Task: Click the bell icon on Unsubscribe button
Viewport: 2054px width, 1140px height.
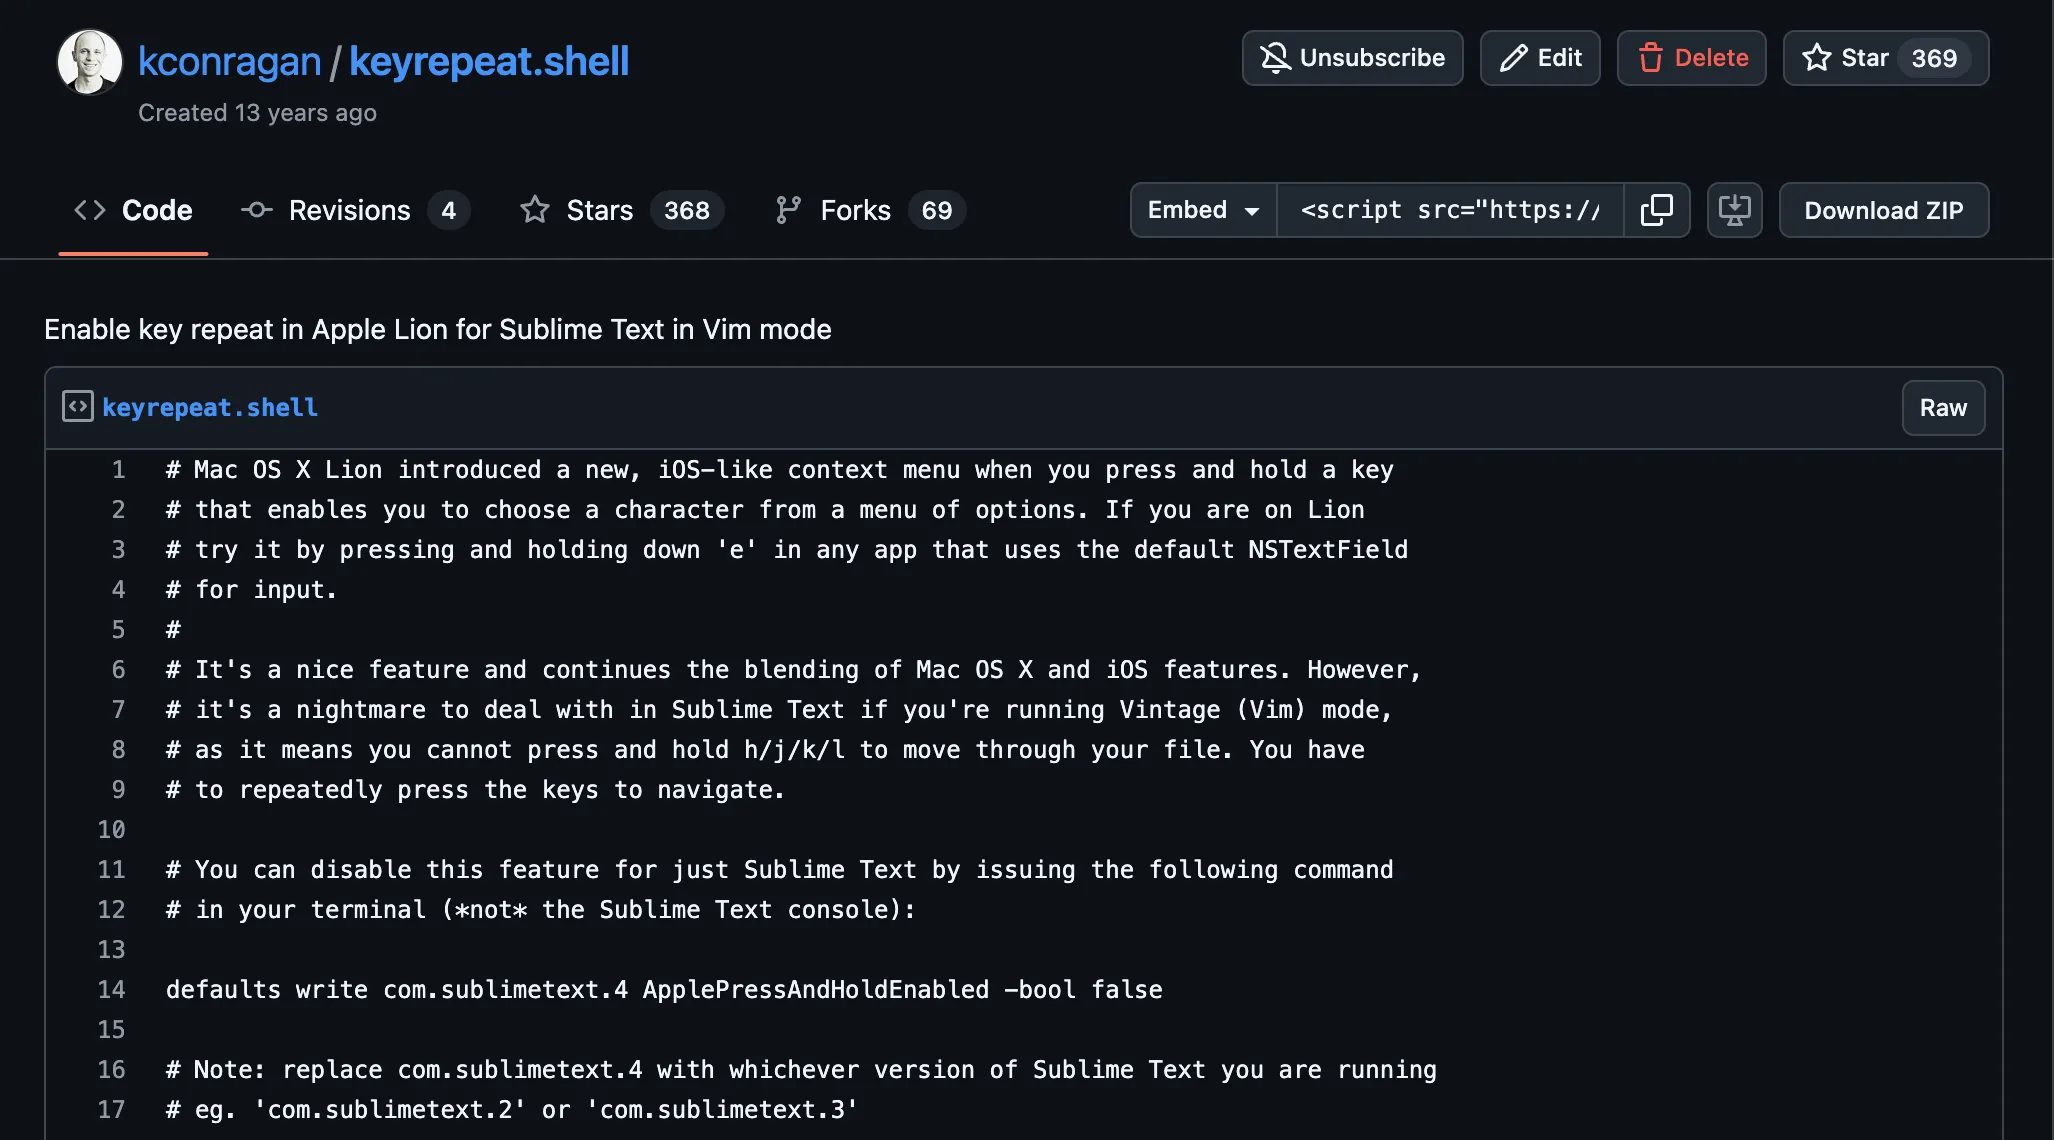Action: coord(1274,58)
